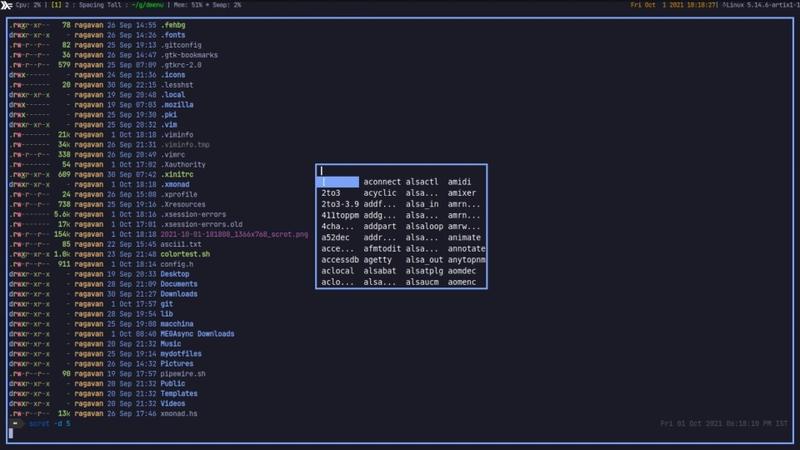Select 2to3-3.9 in the dmenu list
This screenshot has height=450, width=800.
(340, 204)
